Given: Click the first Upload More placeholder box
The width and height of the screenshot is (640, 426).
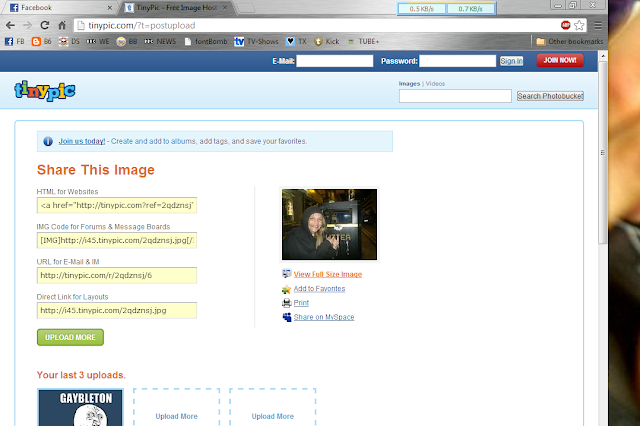Looking at the screenshot, I should tap(176, 407).
